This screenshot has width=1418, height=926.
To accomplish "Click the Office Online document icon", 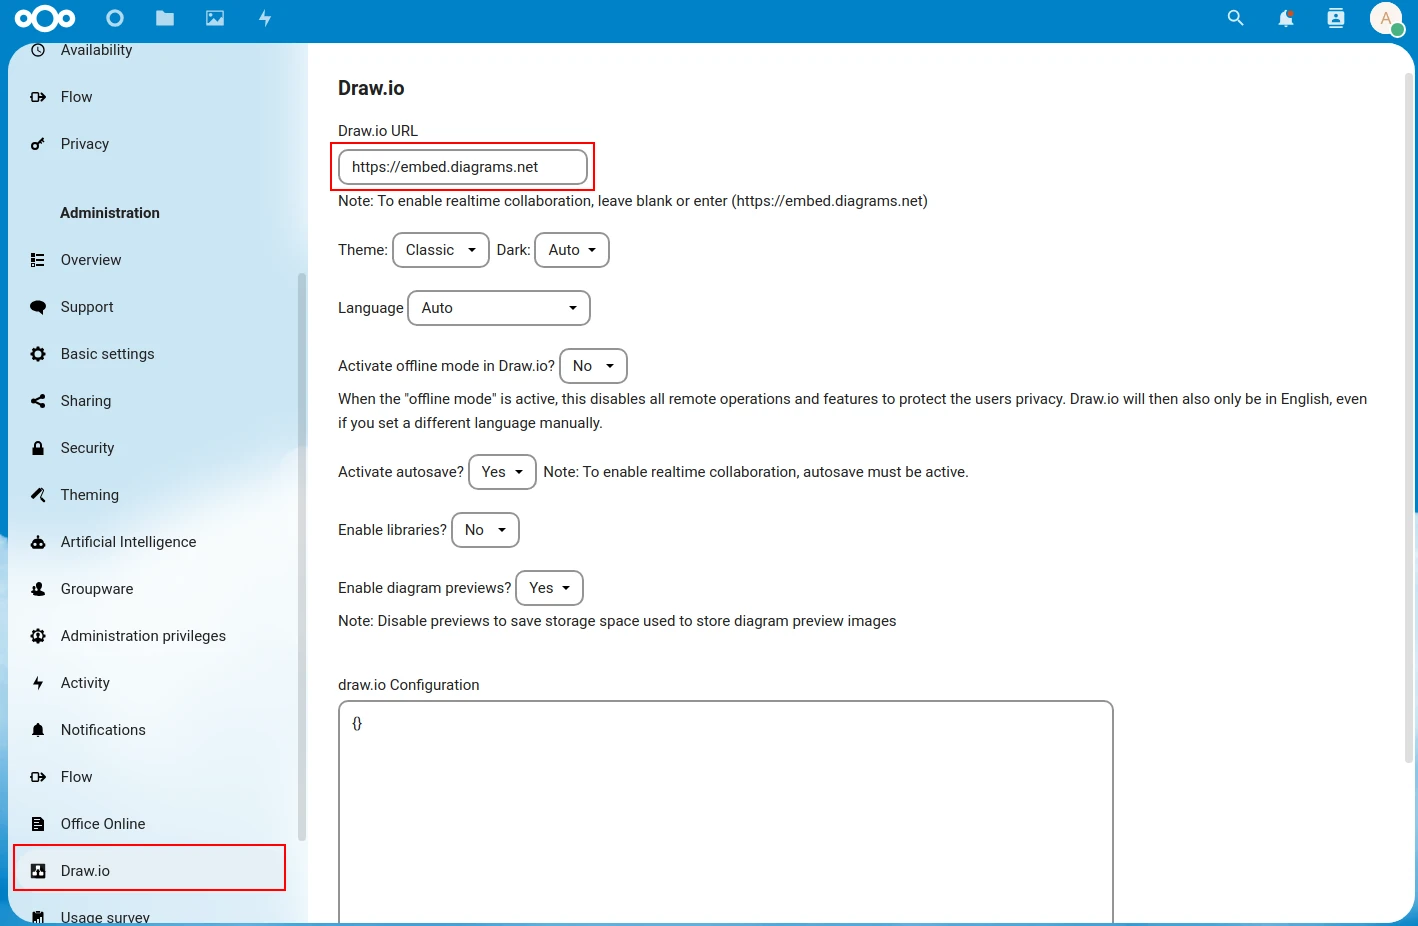I will [38, 824].
